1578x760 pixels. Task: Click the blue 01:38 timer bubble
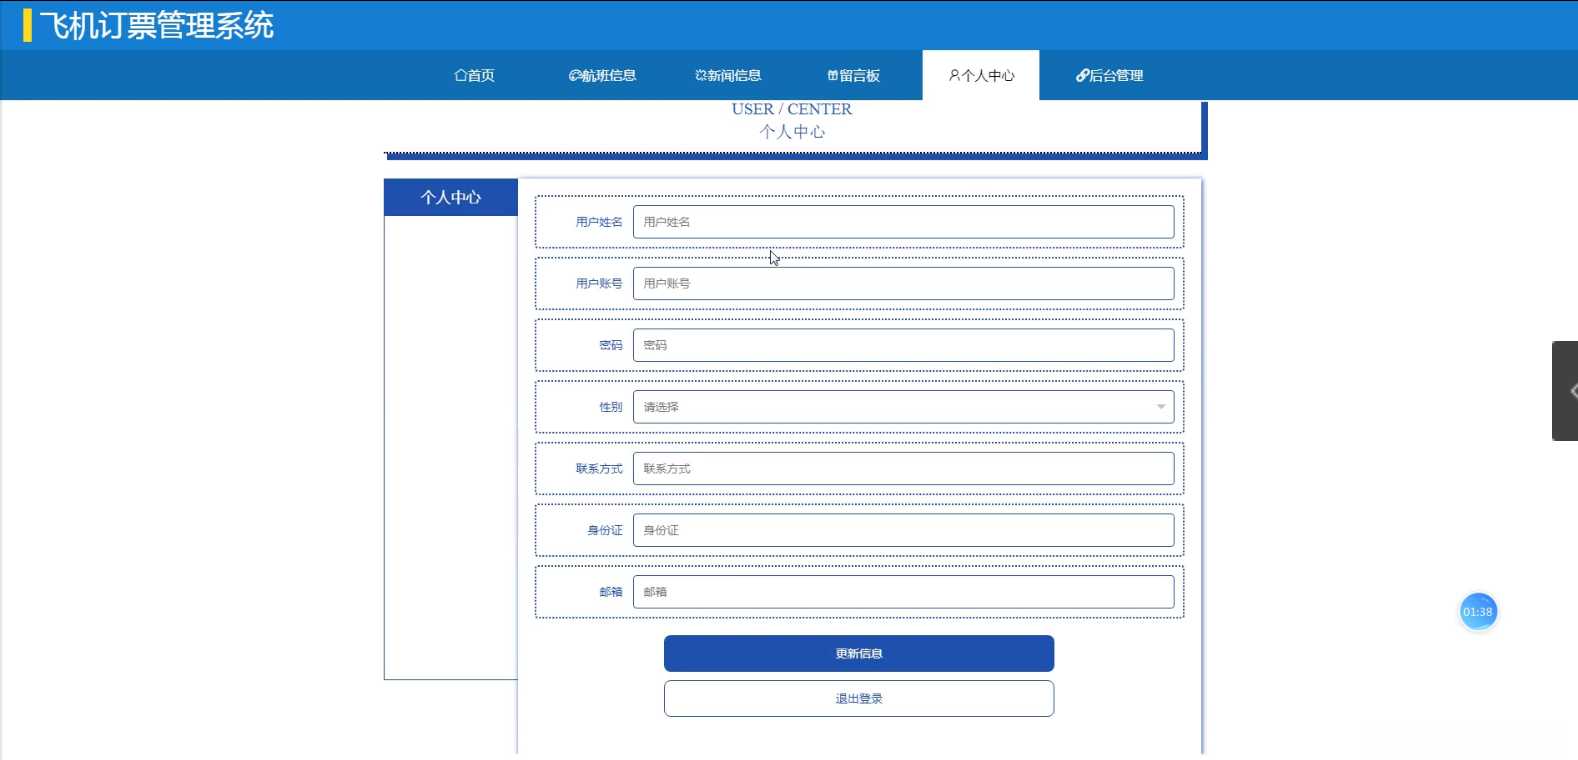click(1478, 612)
